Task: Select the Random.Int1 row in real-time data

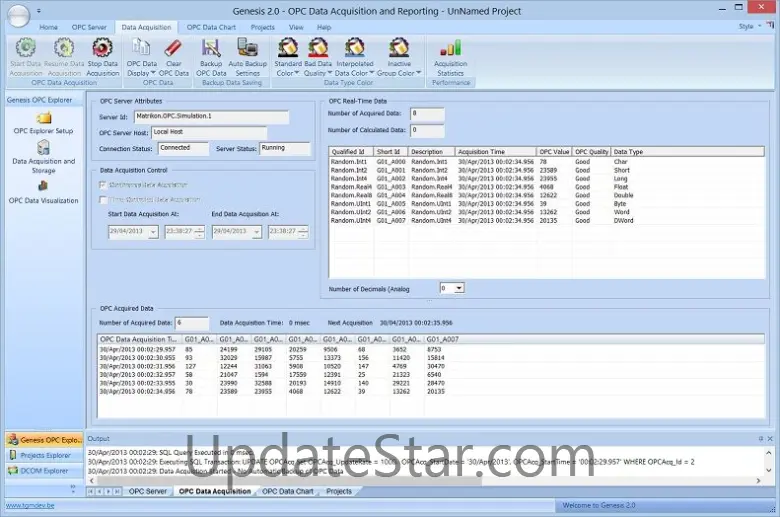Action: (546, 162)
